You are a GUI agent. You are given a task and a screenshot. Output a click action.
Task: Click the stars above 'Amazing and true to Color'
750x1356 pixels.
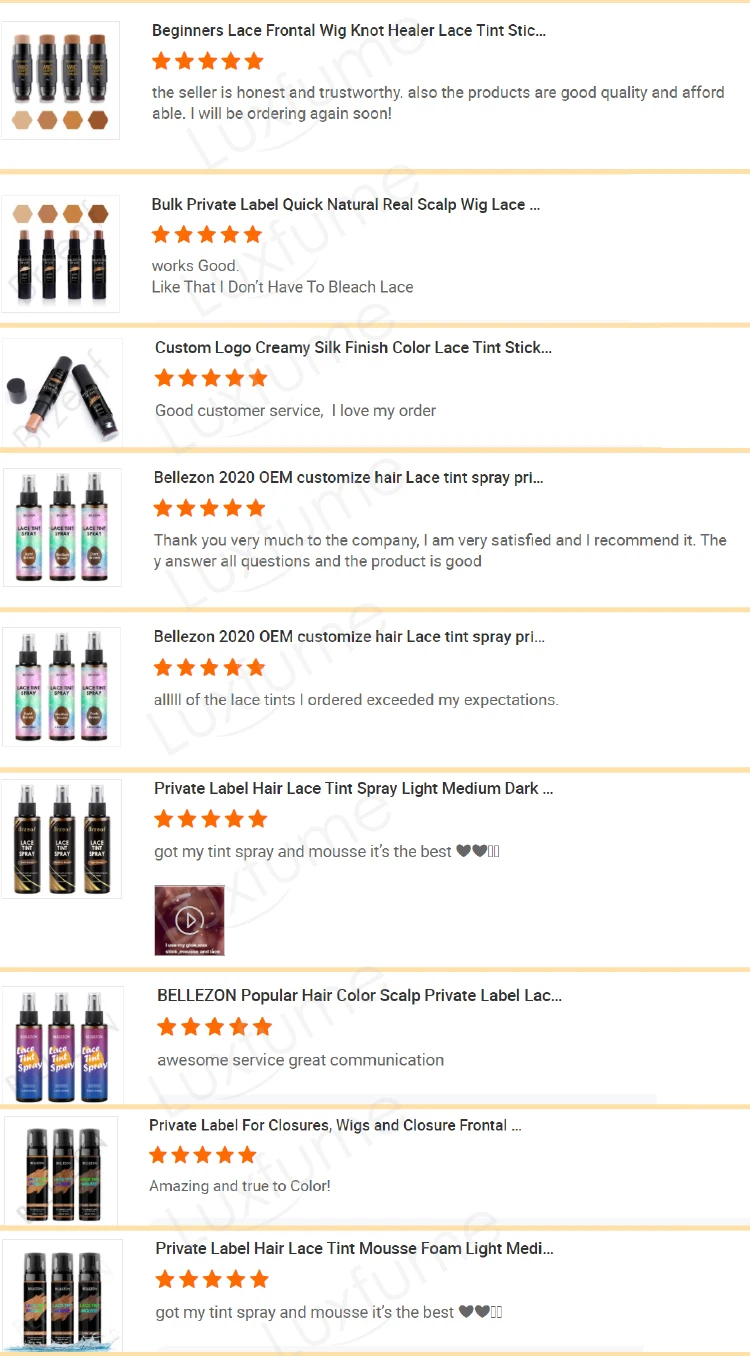point(204,1156)
